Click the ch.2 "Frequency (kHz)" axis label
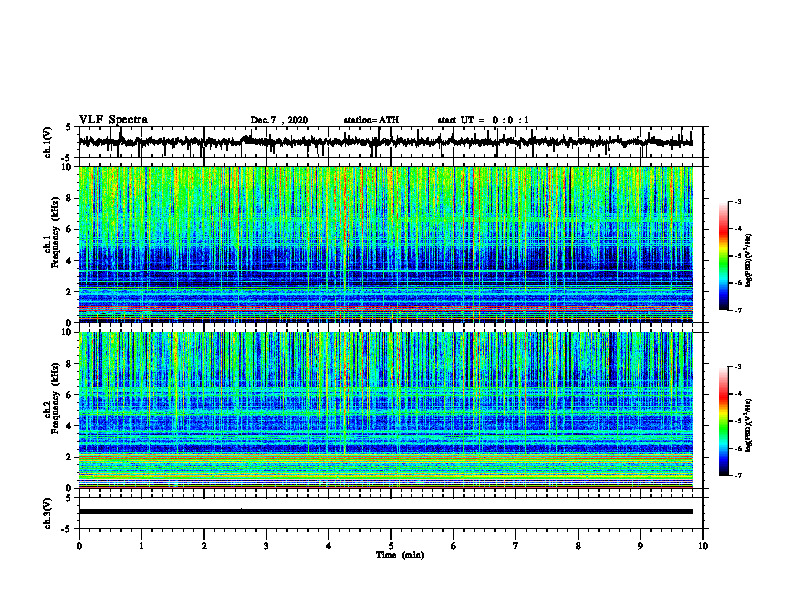Screen dimensions: 792x612 click(x=55, y=398)
